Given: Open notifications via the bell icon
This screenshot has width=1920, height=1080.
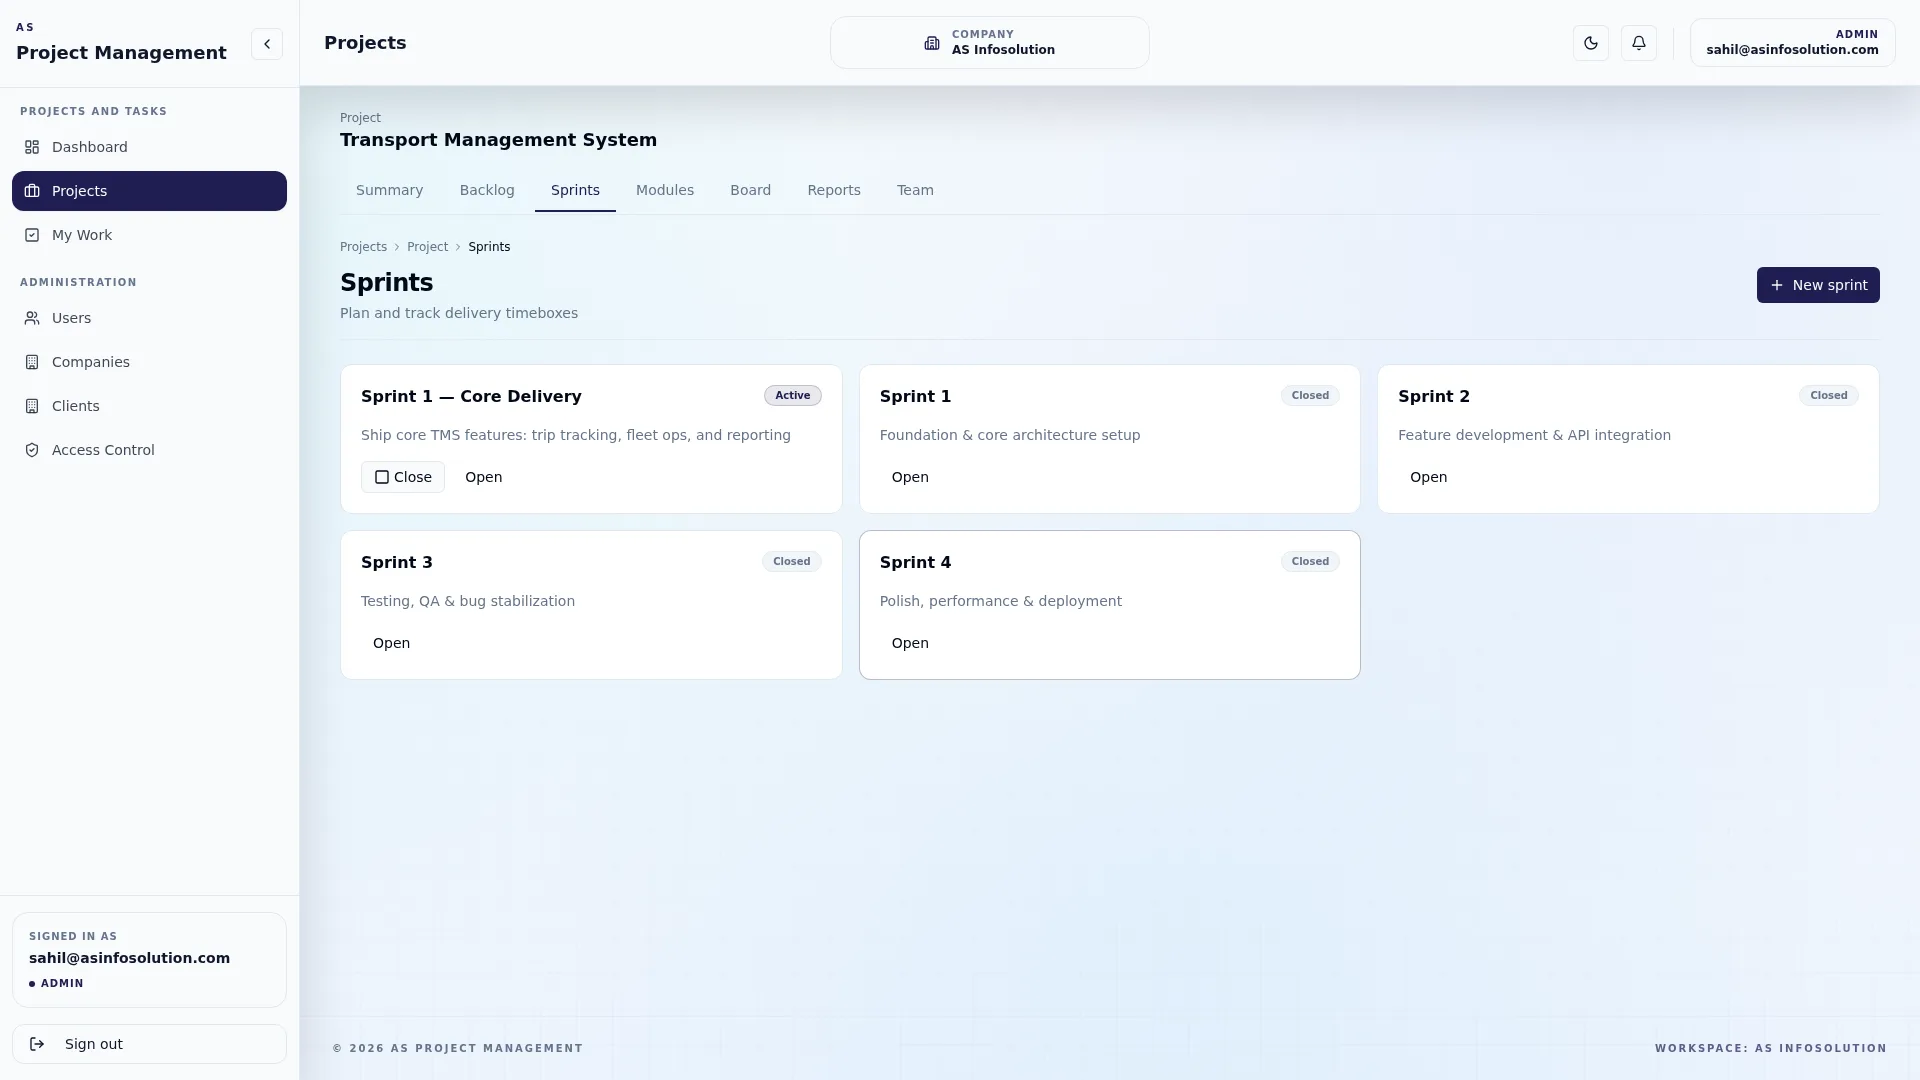Looking at the screenshot, I should point(1639,43).
